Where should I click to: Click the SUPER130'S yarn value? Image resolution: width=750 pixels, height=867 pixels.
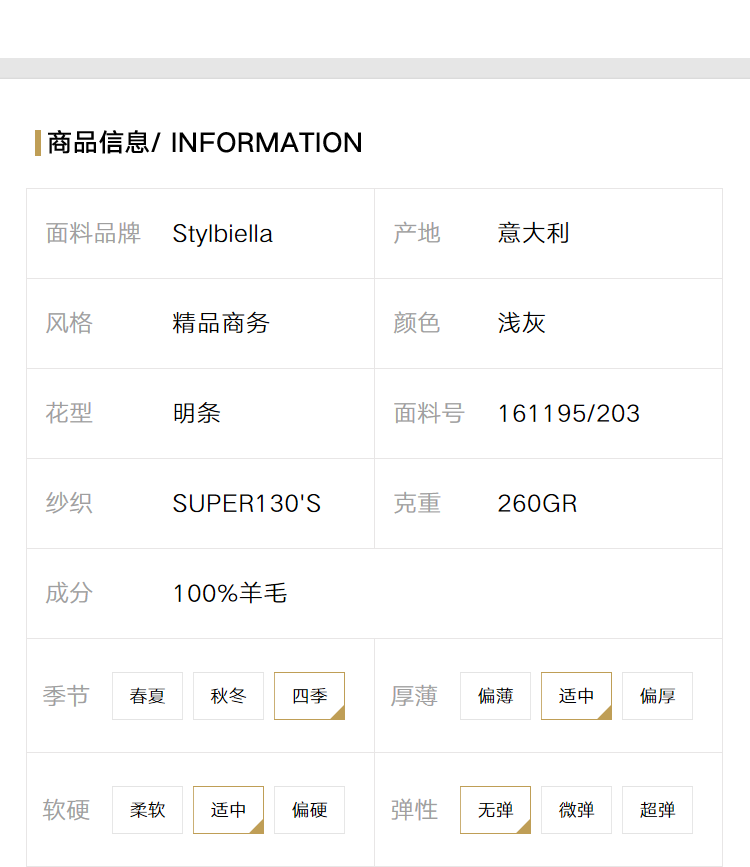tap(247, 503)
